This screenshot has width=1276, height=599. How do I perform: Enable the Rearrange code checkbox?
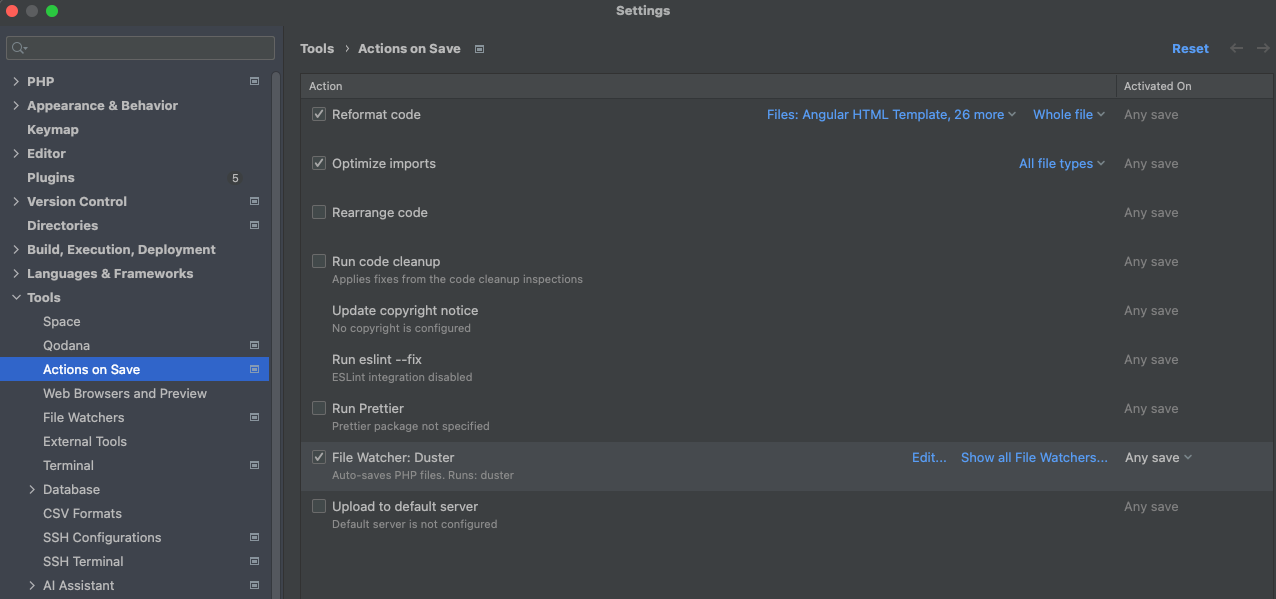click(x=319, y=212)
